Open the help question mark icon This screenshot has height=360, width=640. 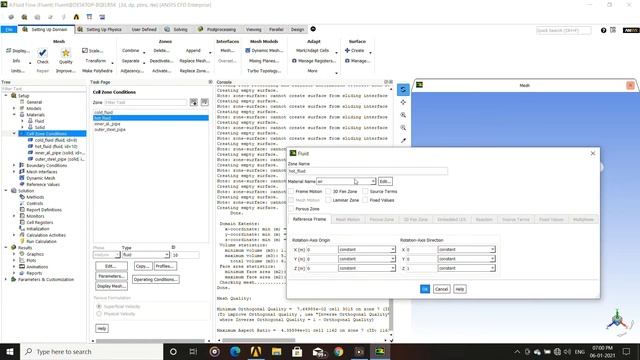[603, 30]
